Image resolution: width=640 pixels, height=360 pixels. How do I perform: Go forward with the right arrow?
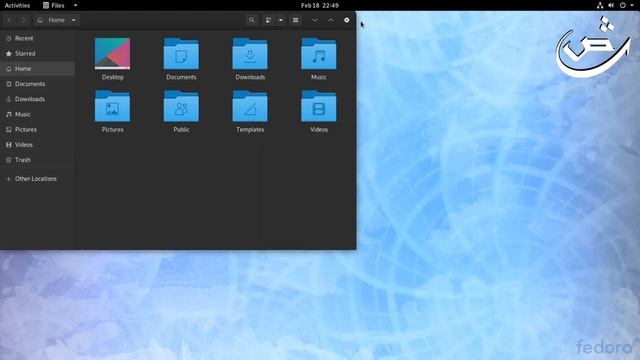(23, 20)
